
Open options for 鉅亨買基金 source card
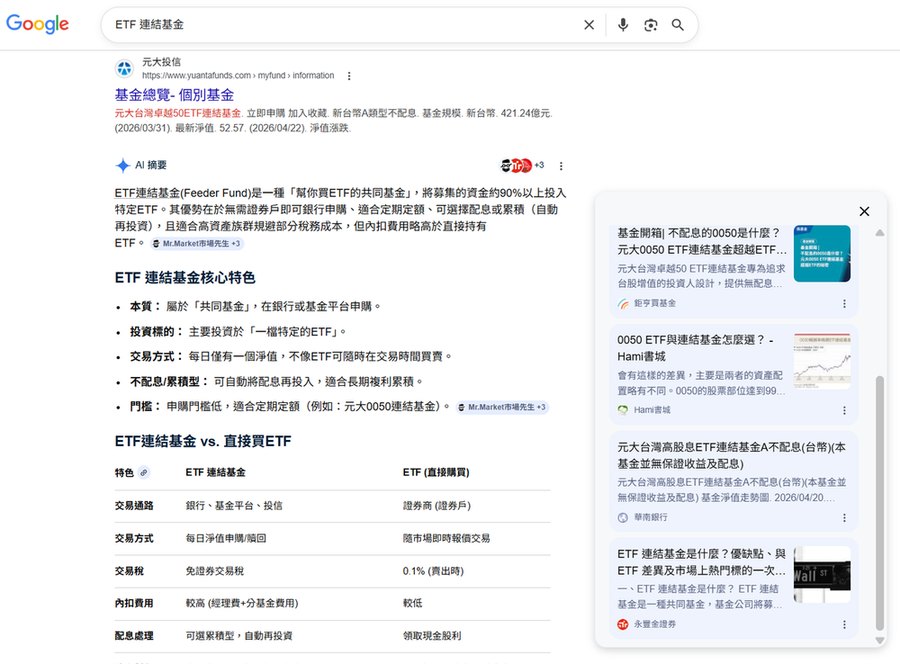tap(844, 303)
